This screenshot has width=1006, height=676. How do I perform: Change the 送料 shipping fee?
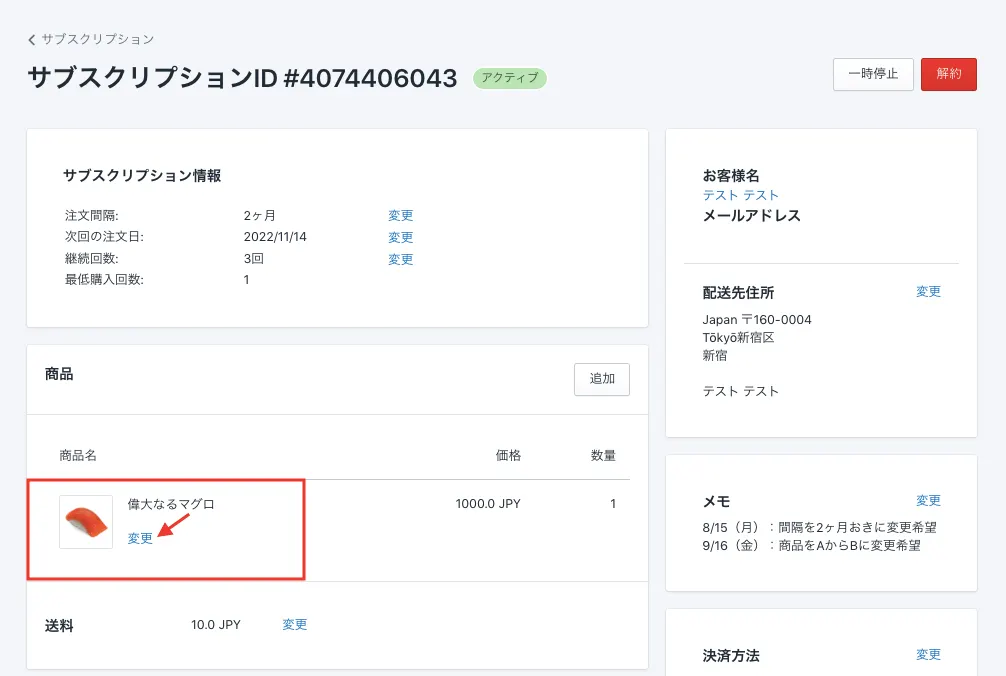coord(294,624)
